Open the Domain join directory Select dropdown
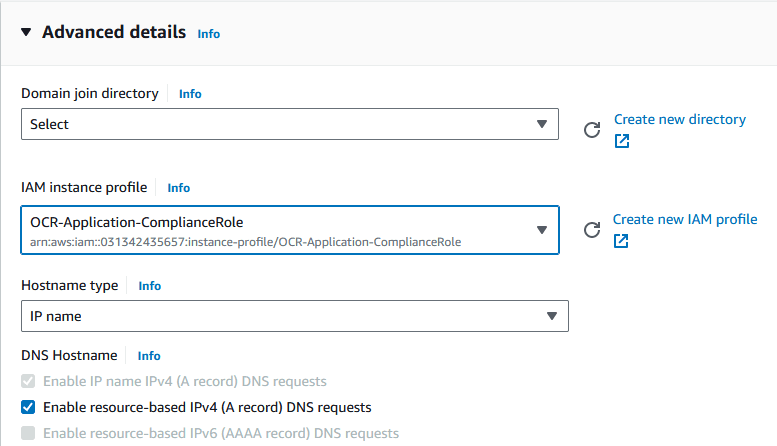Viewport: 777px width, 446px height. click(290, 124)
